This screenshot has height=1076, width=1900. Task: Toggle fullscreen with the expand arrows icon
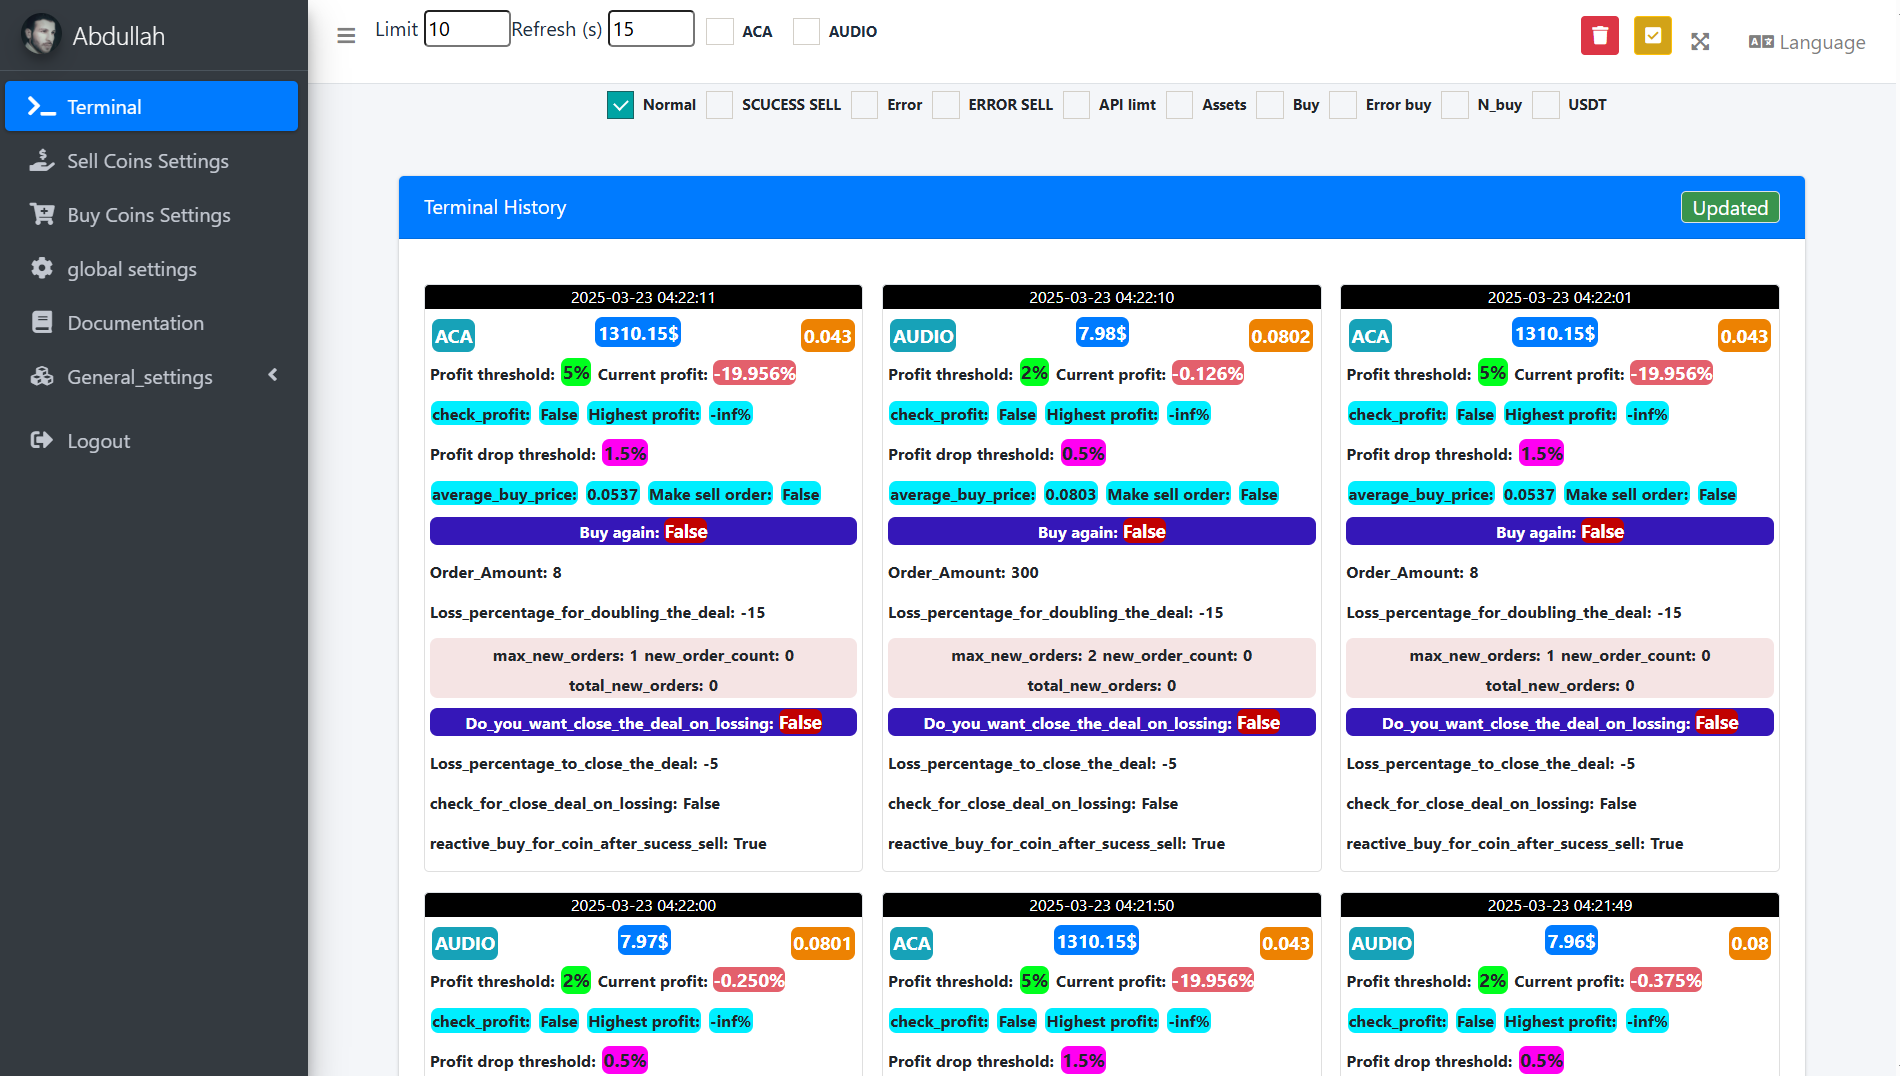[x=1700, y=42]
